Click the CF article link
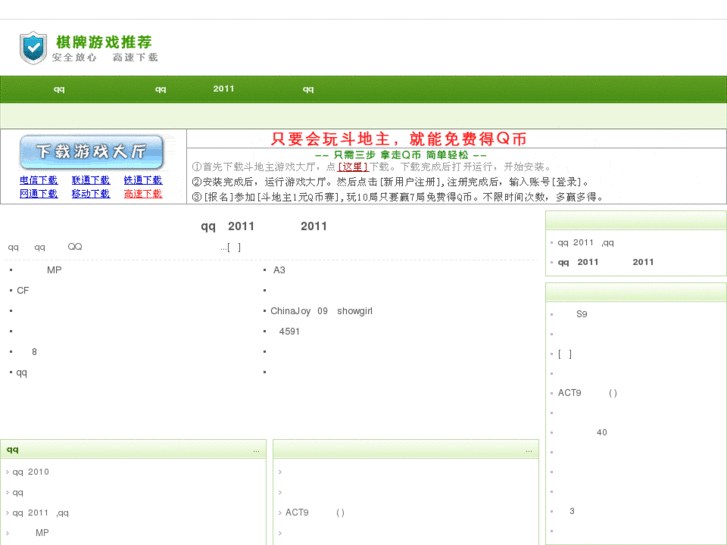The width and height of the screenshot is (727, 545). pos(23,290)
